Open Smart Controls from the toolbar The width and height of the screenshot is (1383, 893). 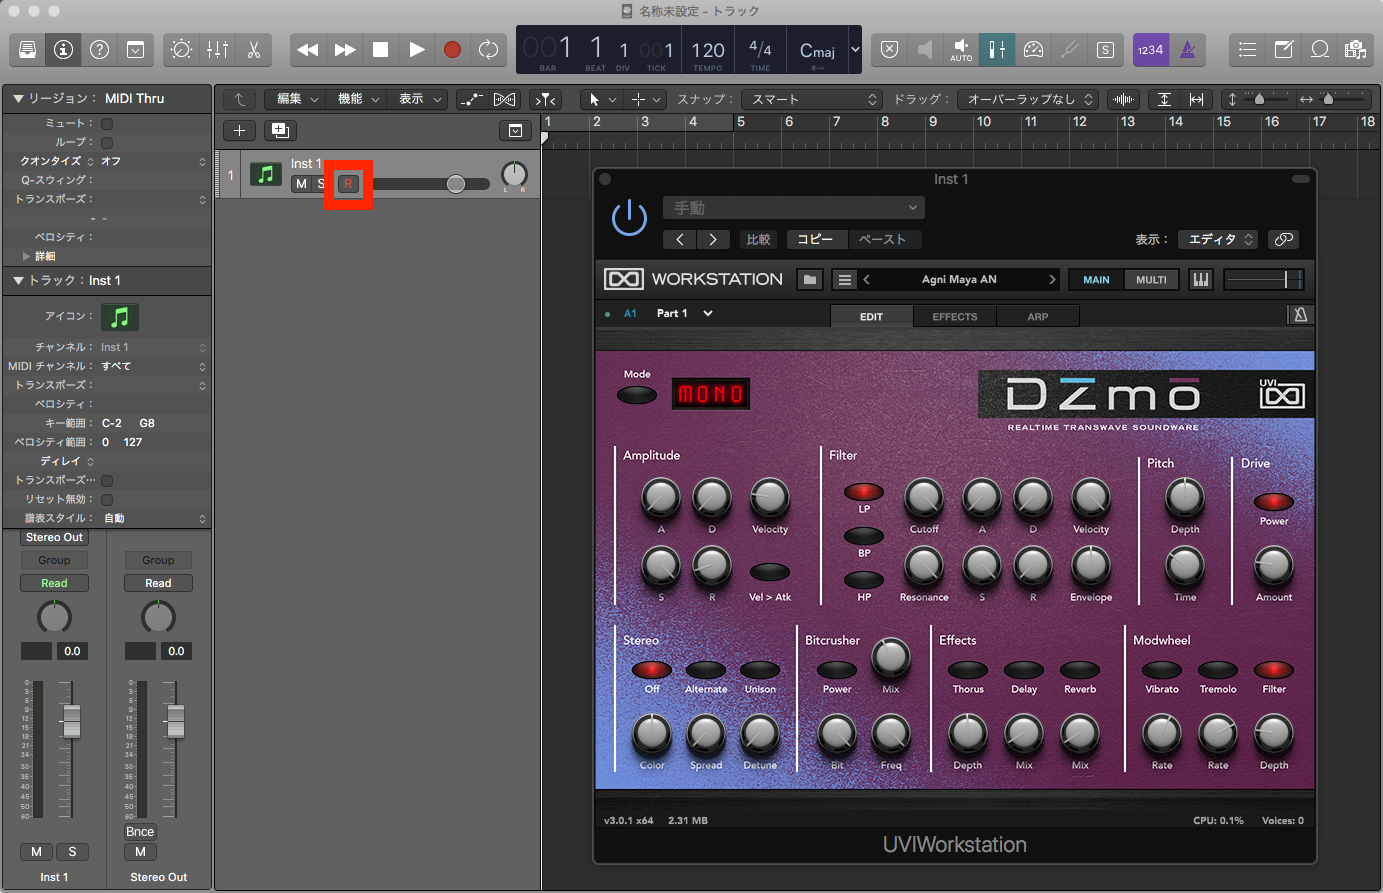point(182,49)
